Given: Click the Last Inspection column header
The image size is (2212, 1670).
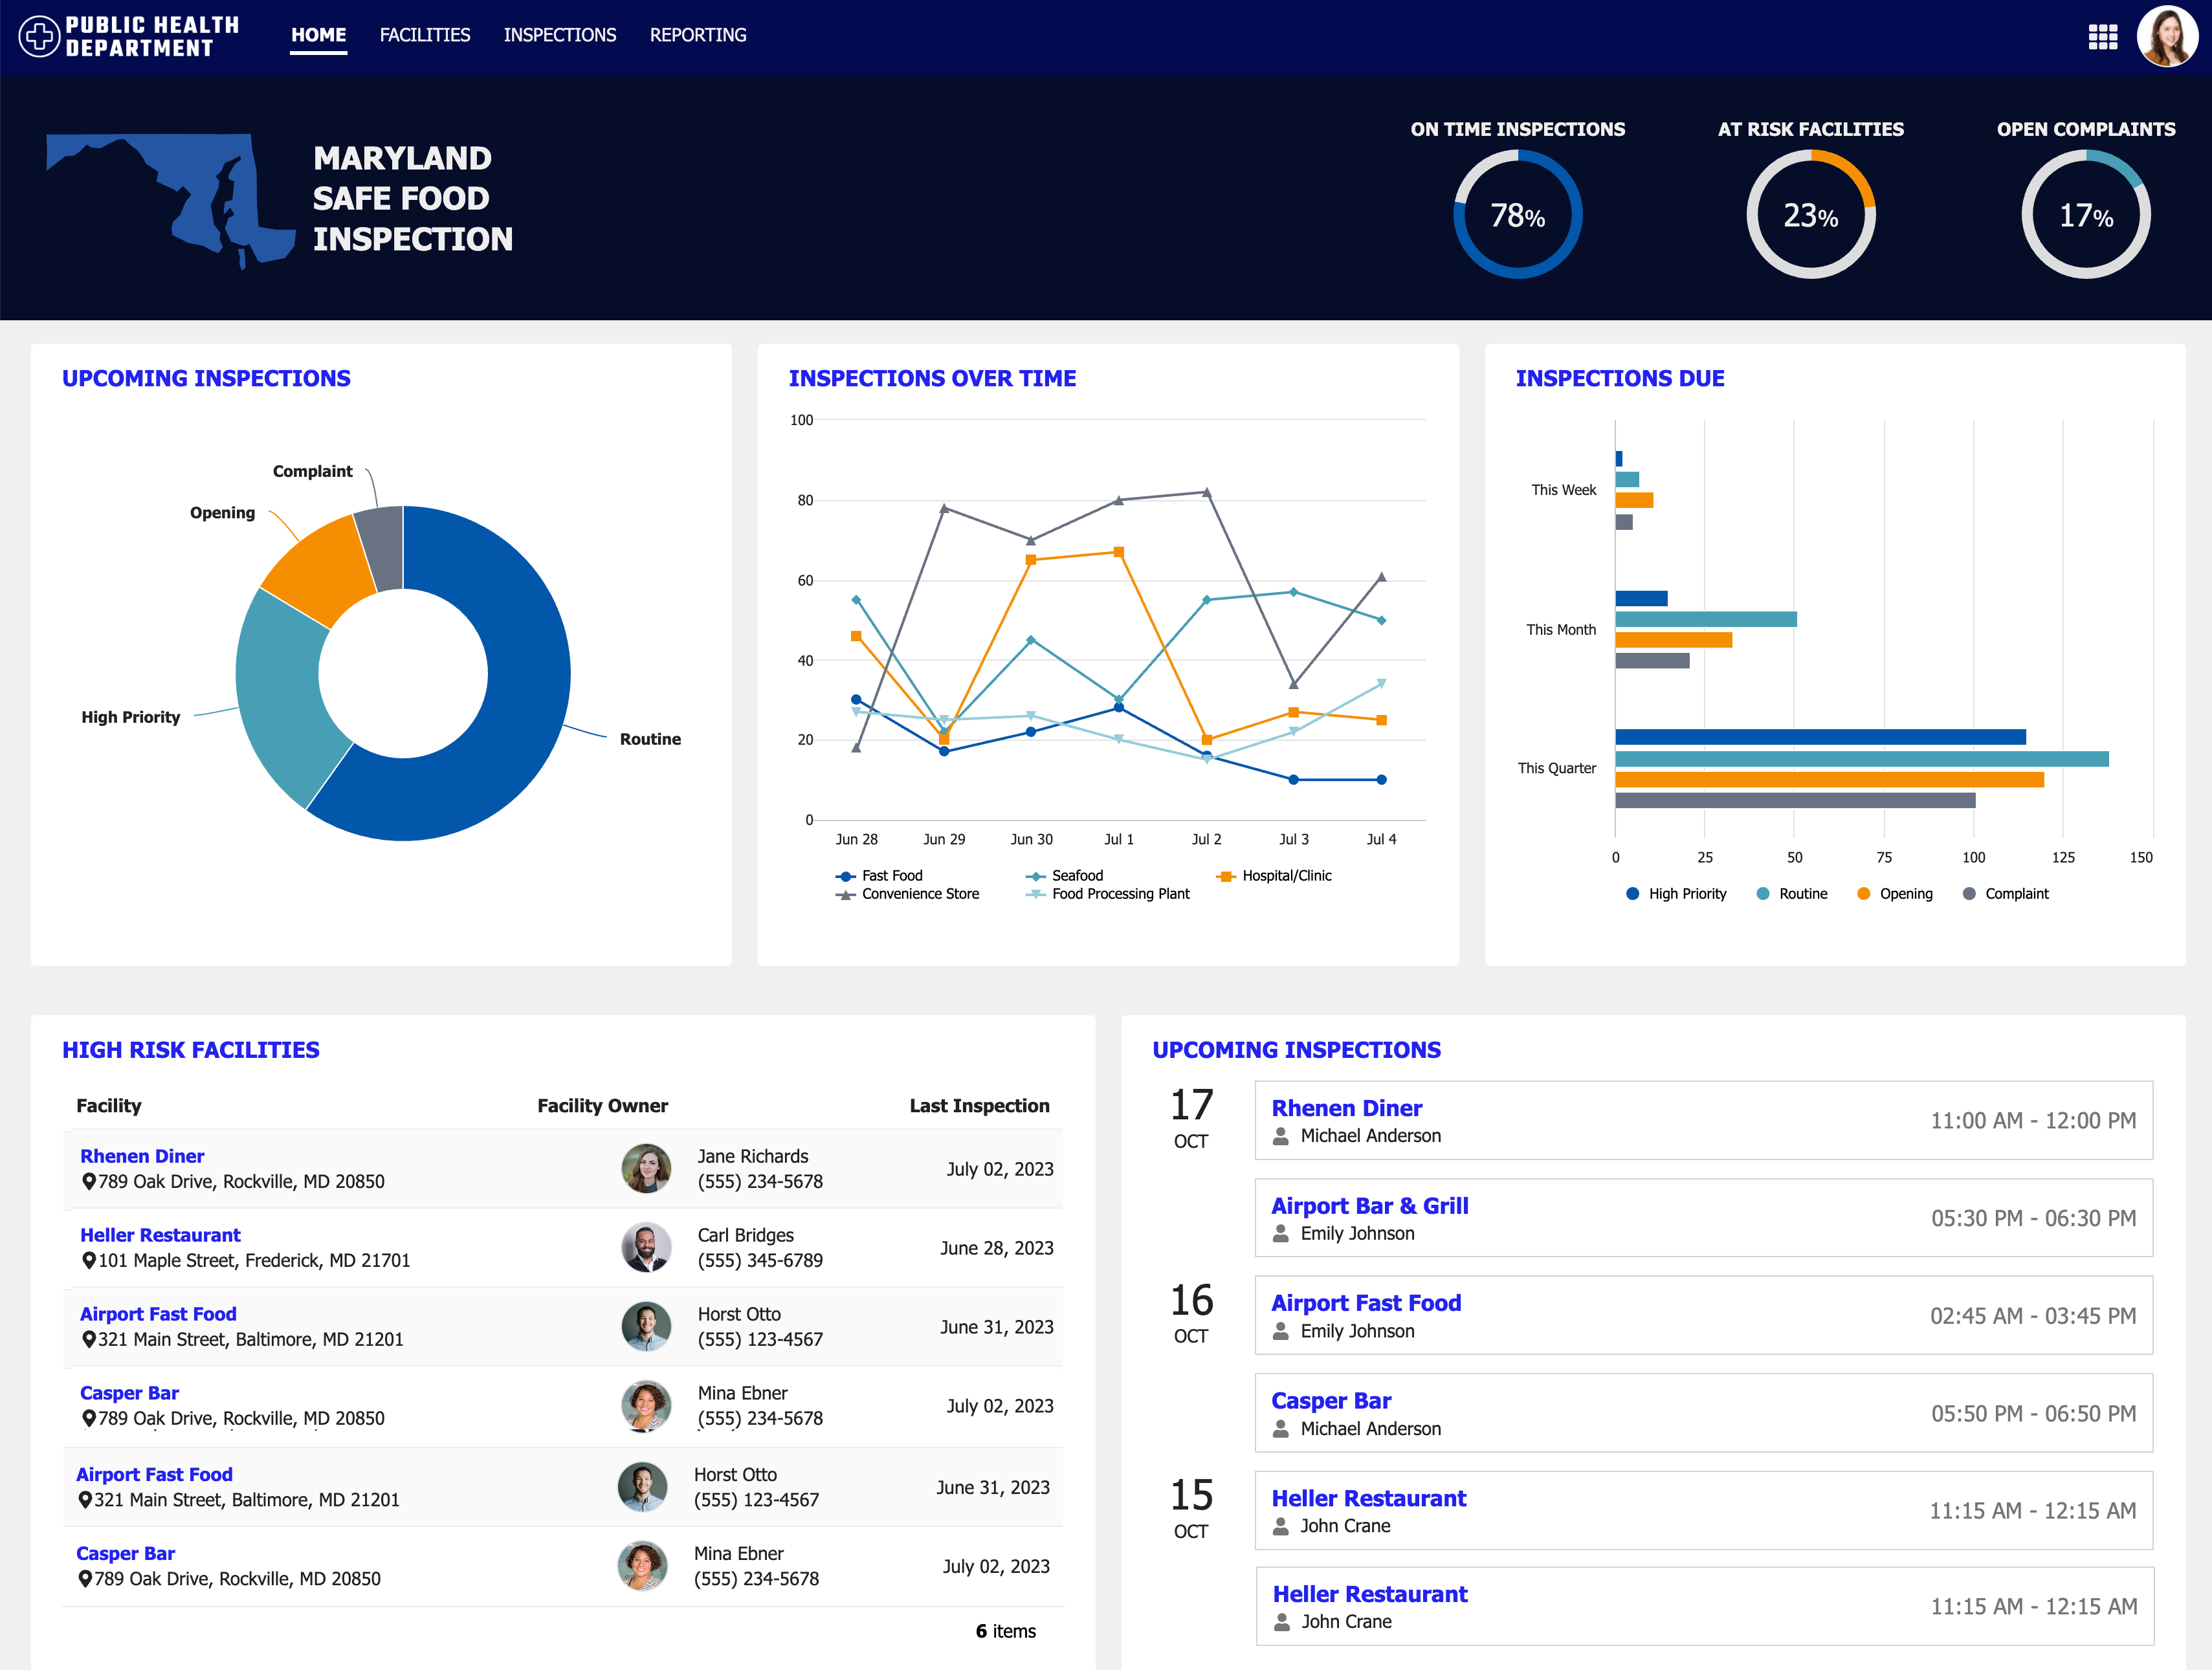Looking at the screenshot, I should pyautogui.click(x=979, y=1106).
